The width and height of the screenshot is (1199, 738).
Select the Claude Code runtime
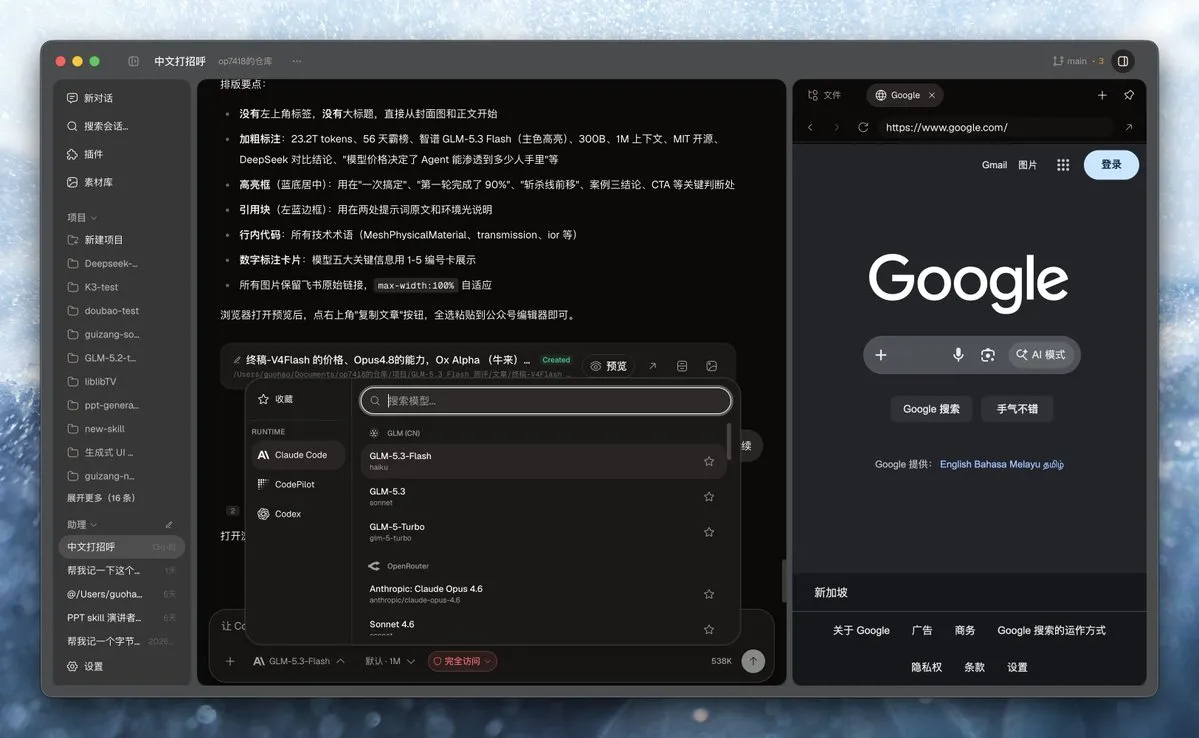pyautogui.click(x=297, y=455)
